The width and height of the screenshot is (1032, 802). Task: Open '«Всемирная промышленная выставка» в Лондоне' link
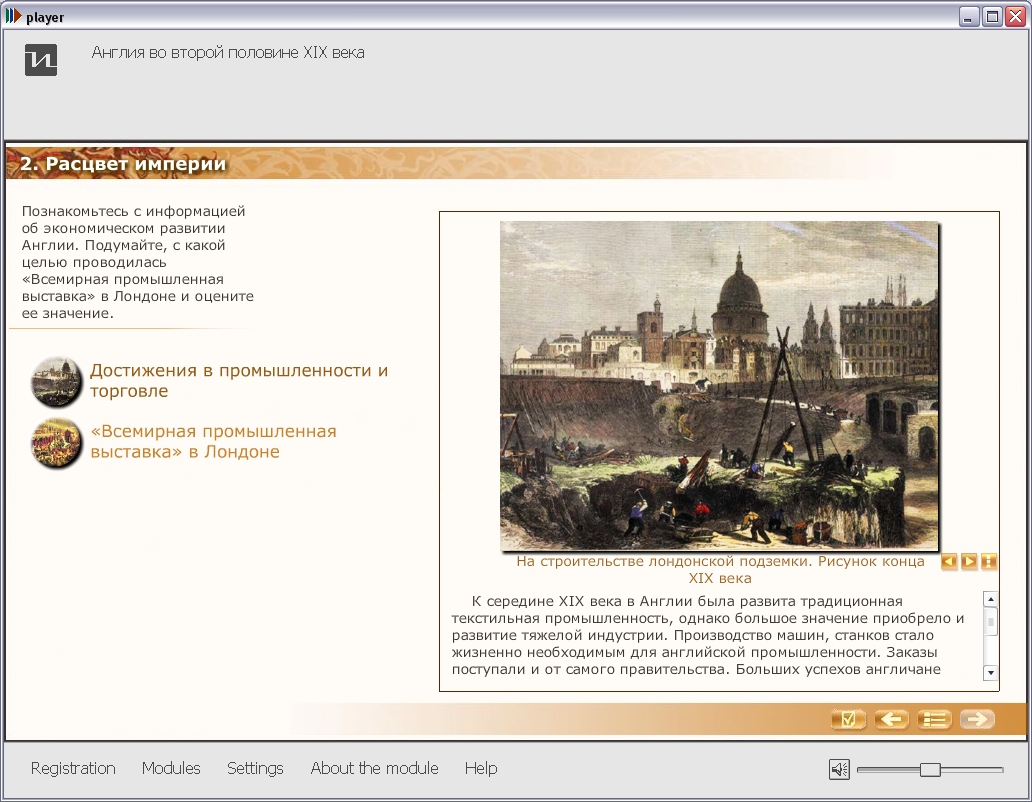pos(213,441)
